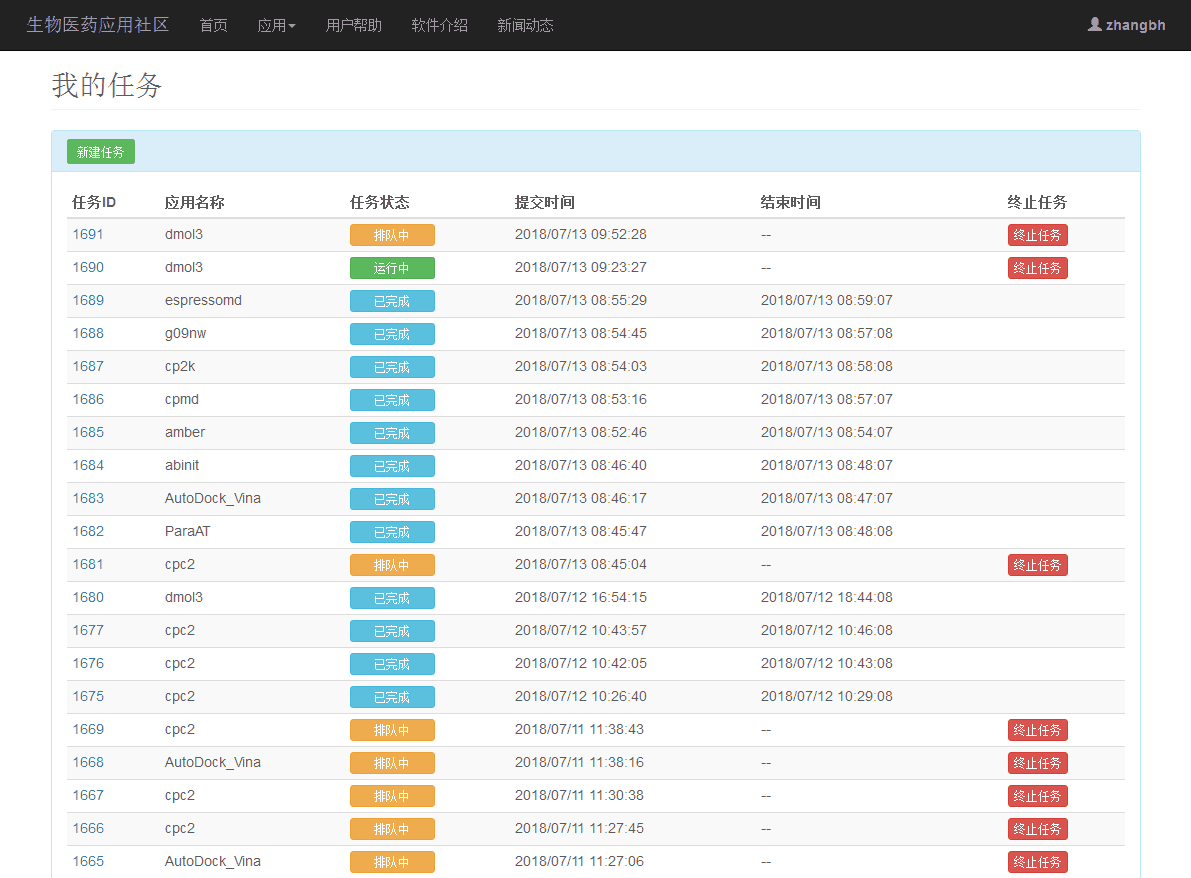Image resolution: width=1191 pixels, height=878 pixels.
Task: Expand the 应用 dropdown menu
Action: click(276, 25)
